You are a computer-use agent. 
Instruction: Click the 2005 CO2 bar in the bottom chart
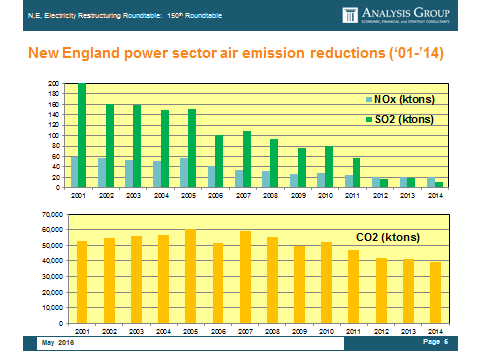tap(190, 276)
